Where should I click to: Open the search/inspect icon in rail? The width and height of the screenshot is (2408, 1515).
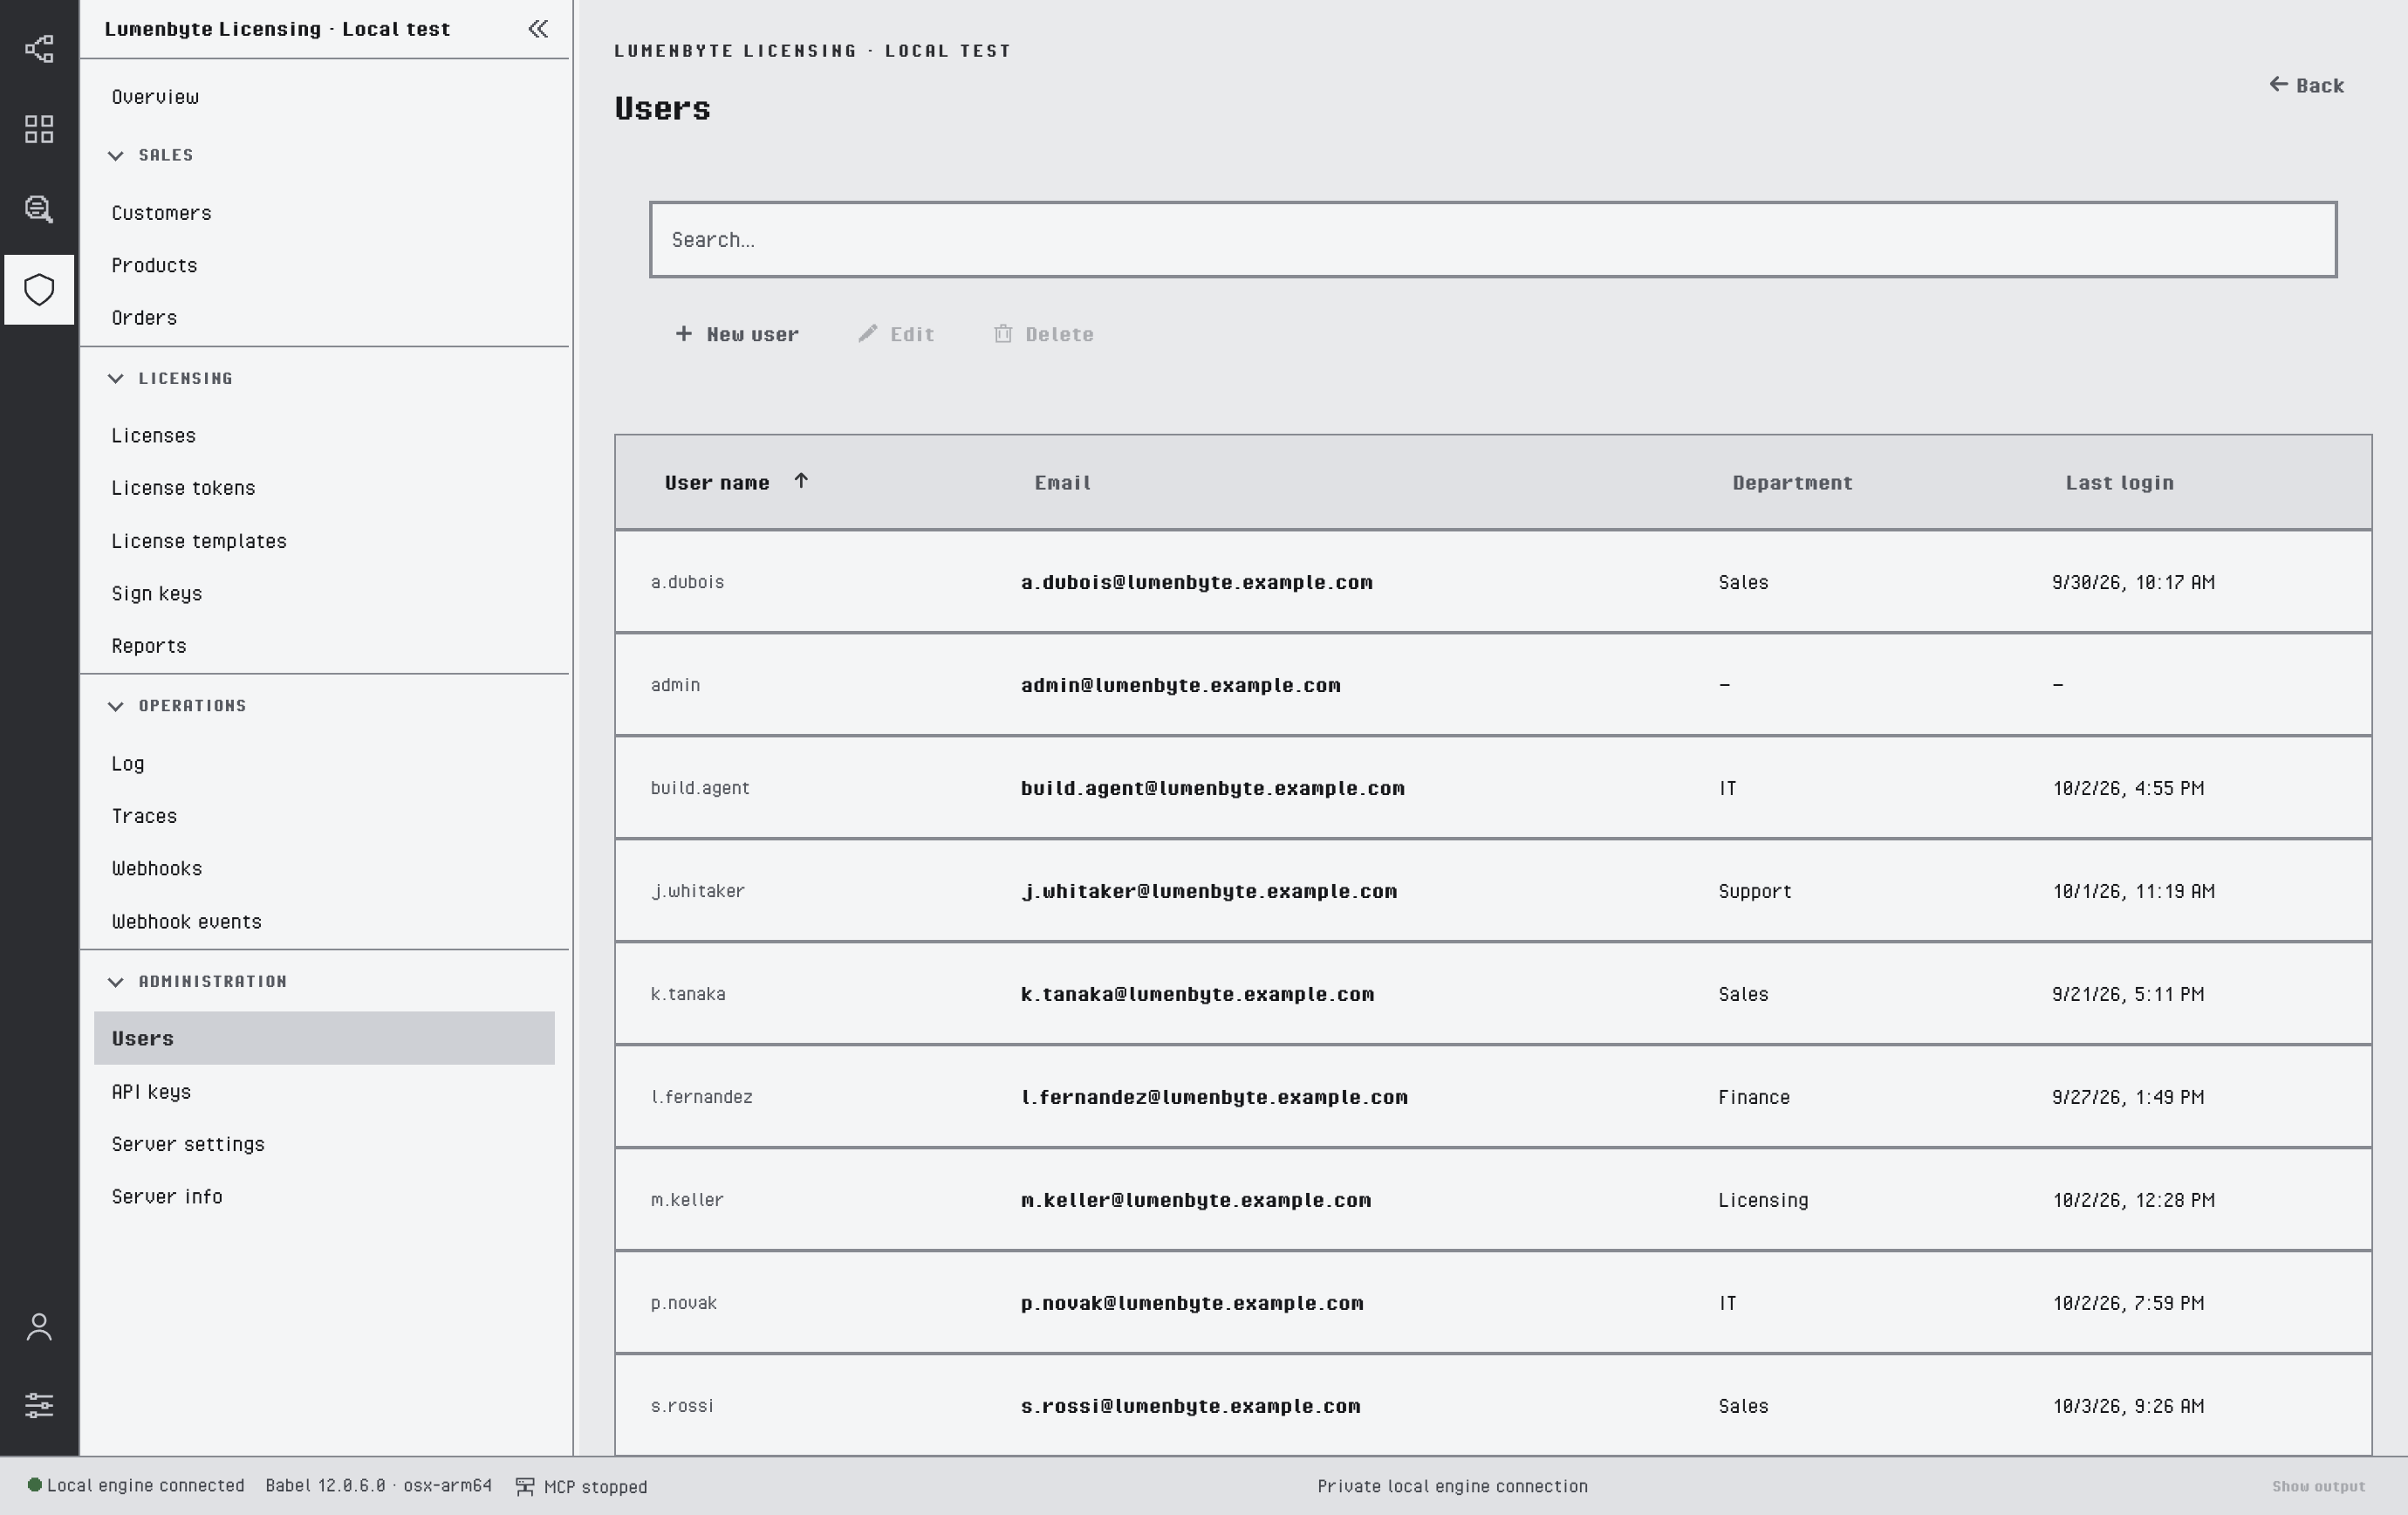pyautogui.click(x=39, y=209)
